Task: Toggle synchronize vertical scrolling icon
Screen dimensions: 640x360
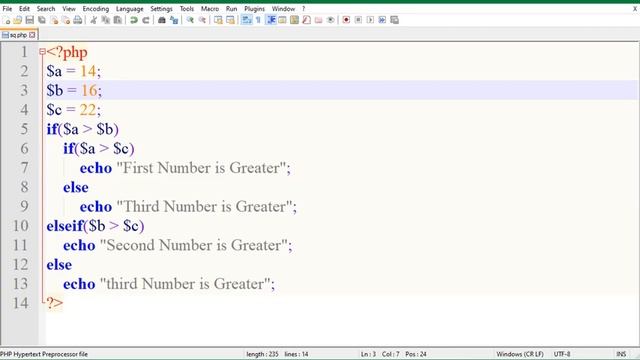Action: point(218,20)
